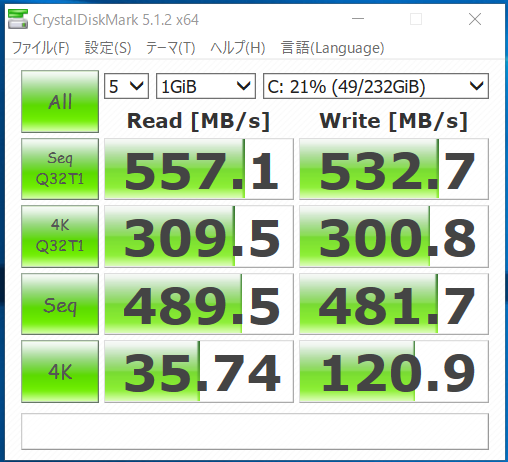Start the 4K Q32T1 test

click(x=60, y=236)
